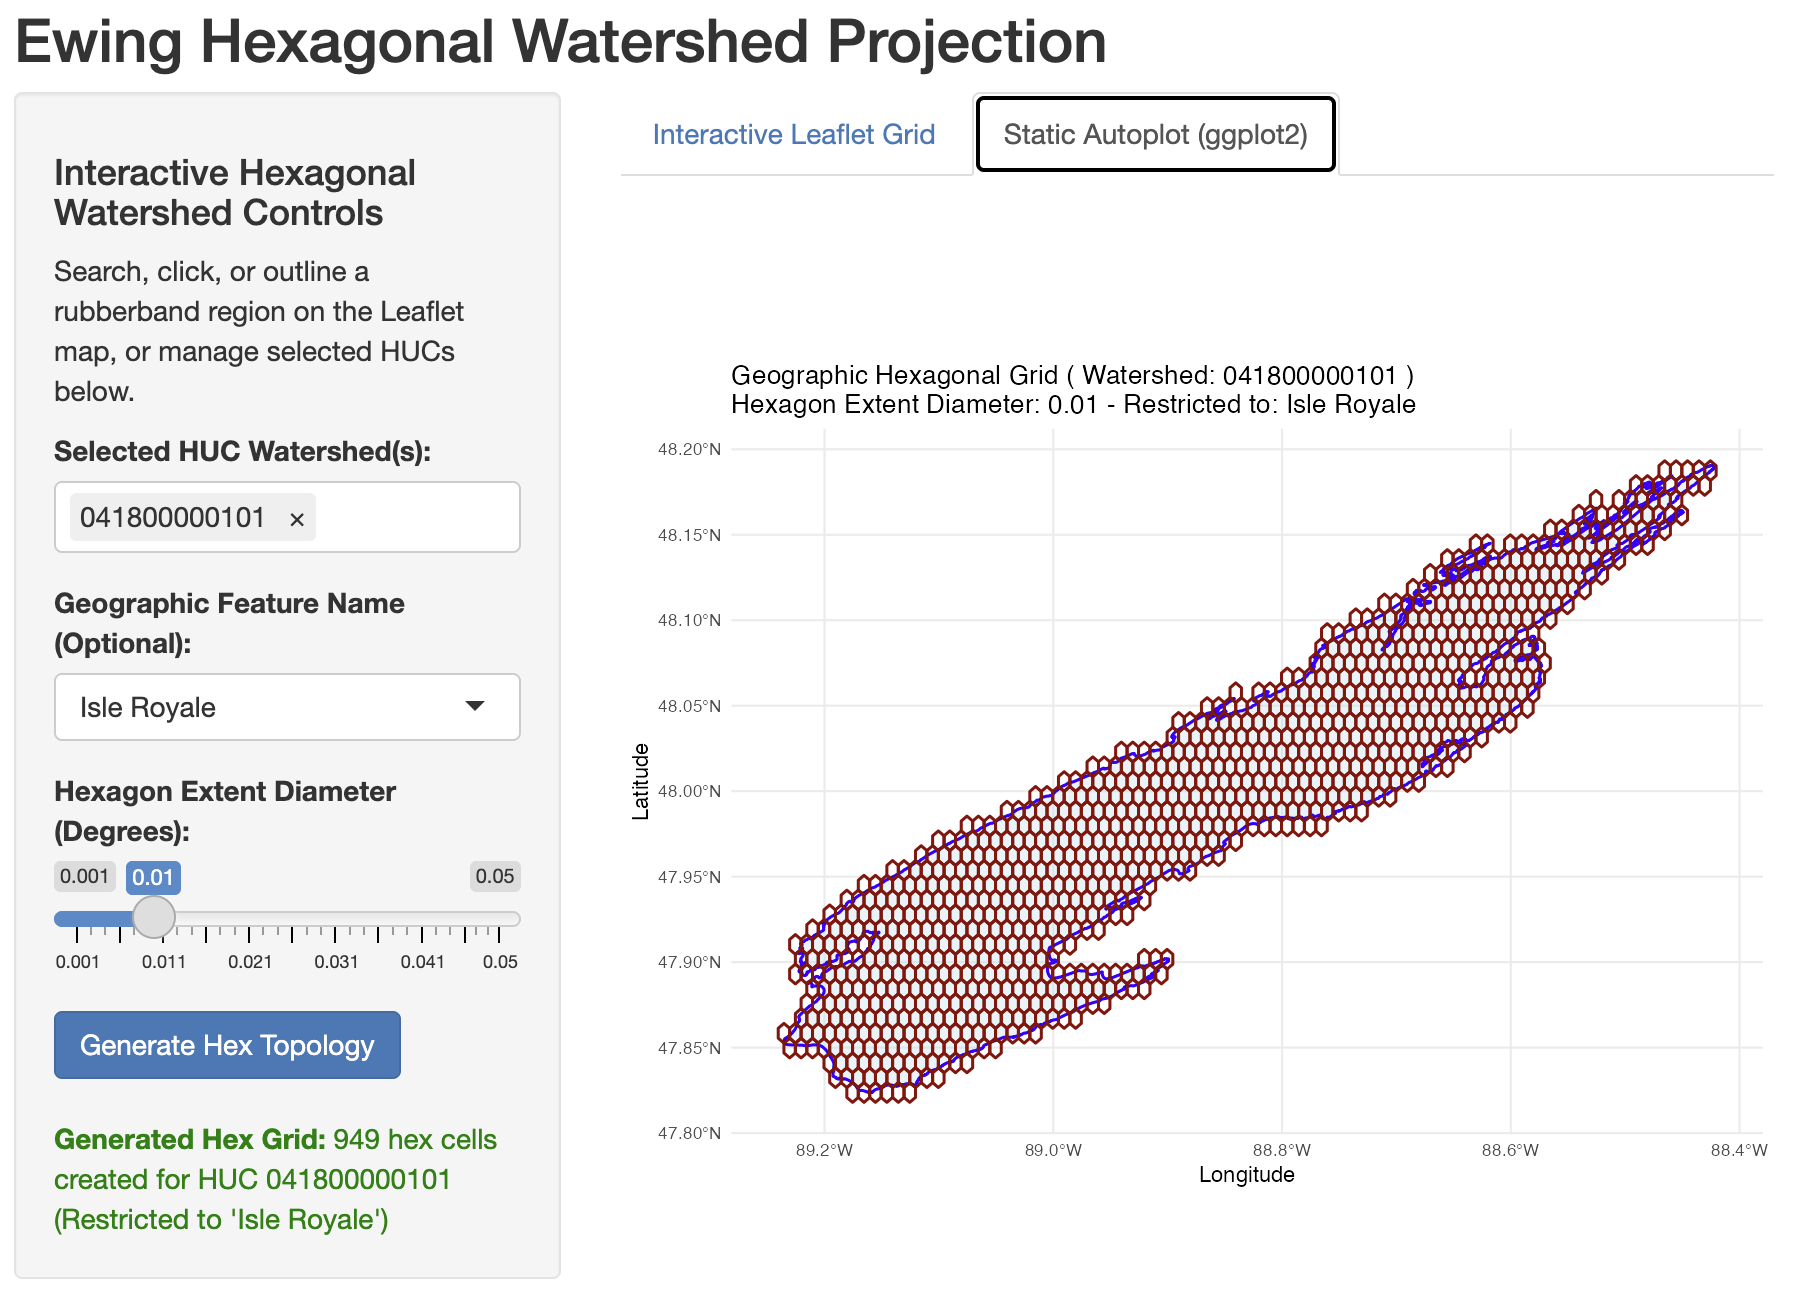The image size is (1794, 1296).
Task: Open the Isle Royale dropdown arrow
Action: coord(475,707)
